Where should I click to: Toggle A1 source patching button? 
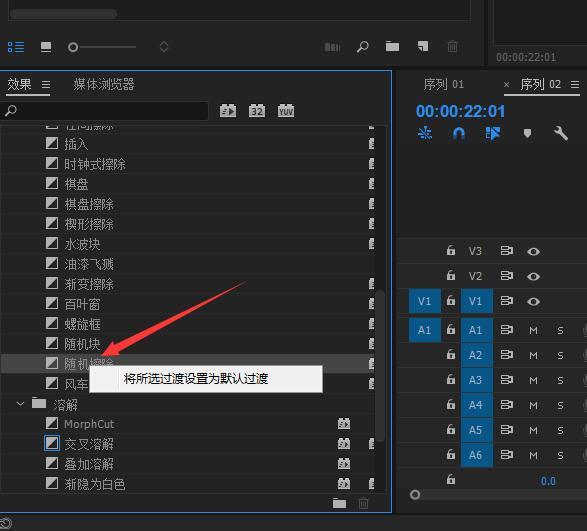click(x=425, y=330)
